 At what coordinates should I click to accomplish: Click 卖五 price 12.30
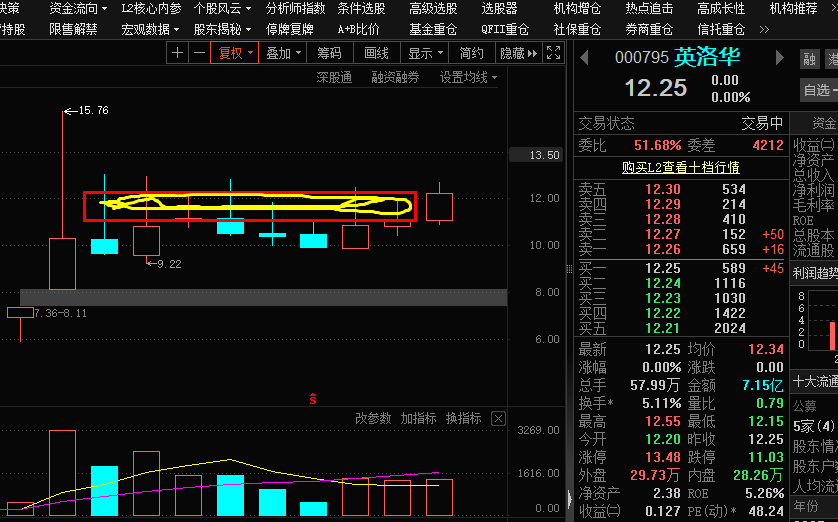[663, 189]
